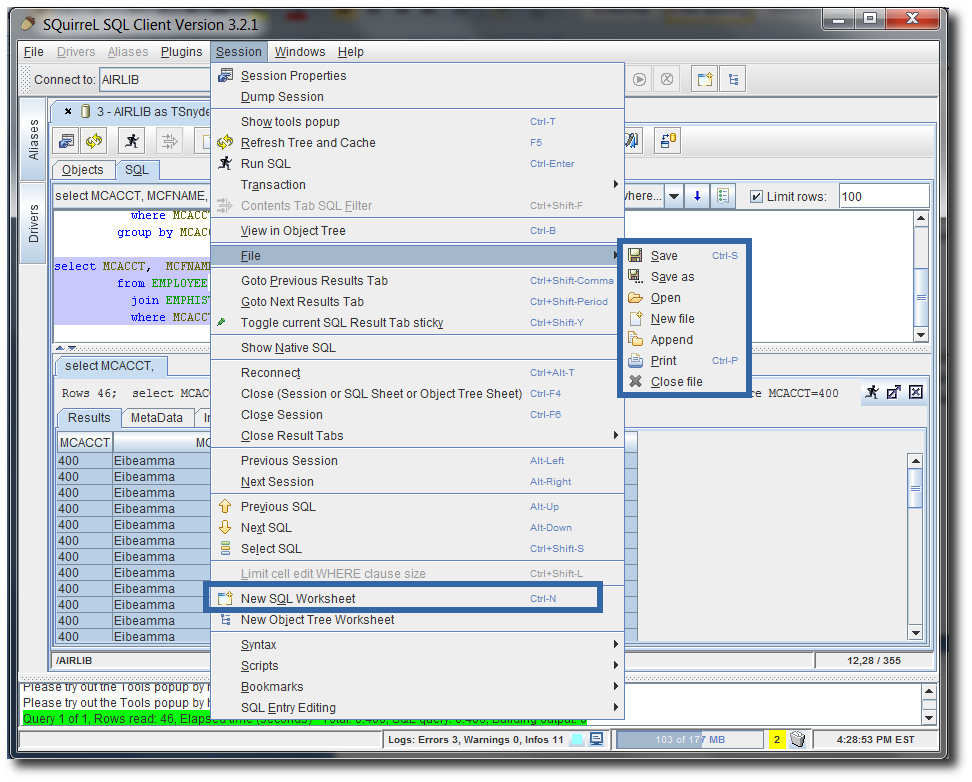Image resolution: width=972 pixels, height=782 pixels.
Task: Click the Contents Tab SQL Filter toolbar icon
Action: pos(169,141)
